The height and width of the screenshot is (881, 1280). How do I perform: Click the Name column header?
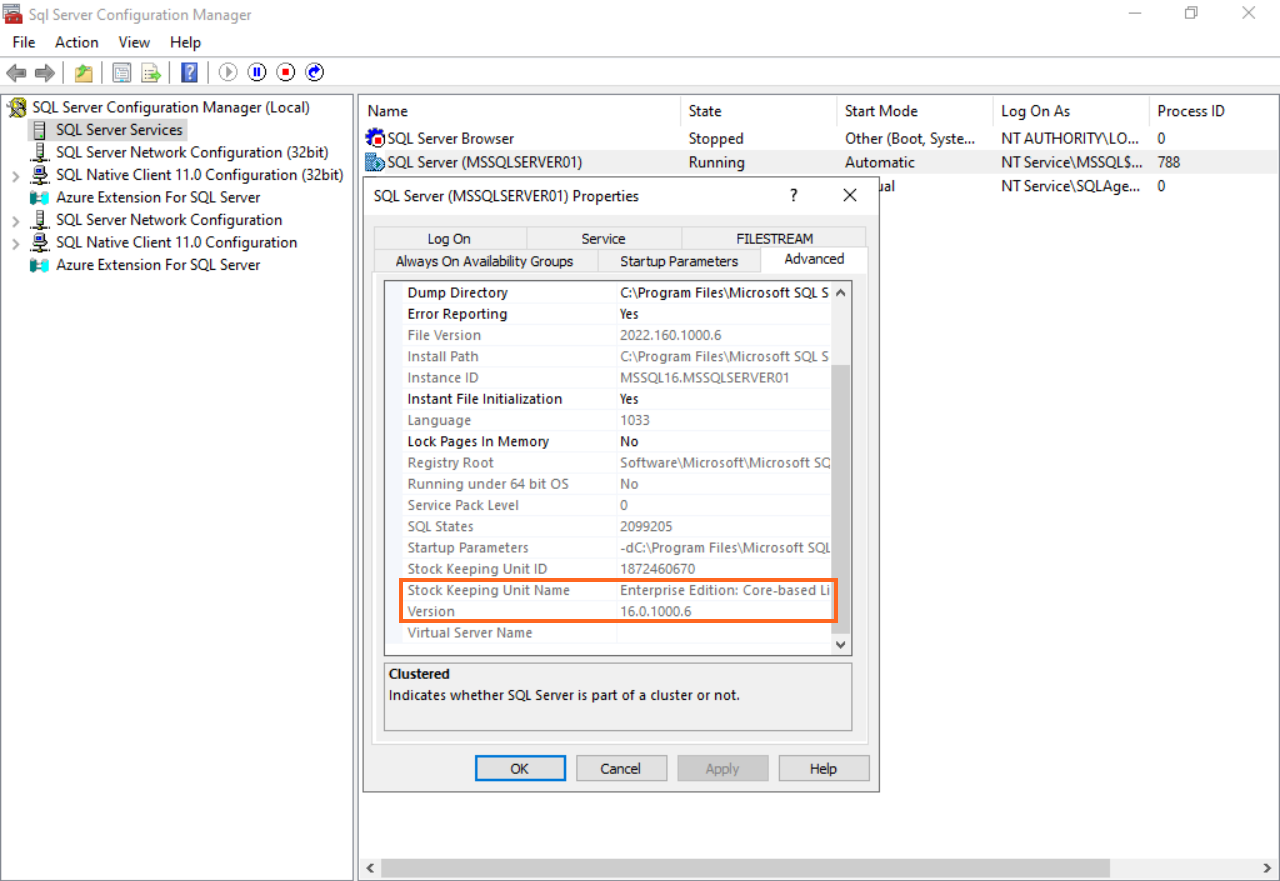pos(519,111)
